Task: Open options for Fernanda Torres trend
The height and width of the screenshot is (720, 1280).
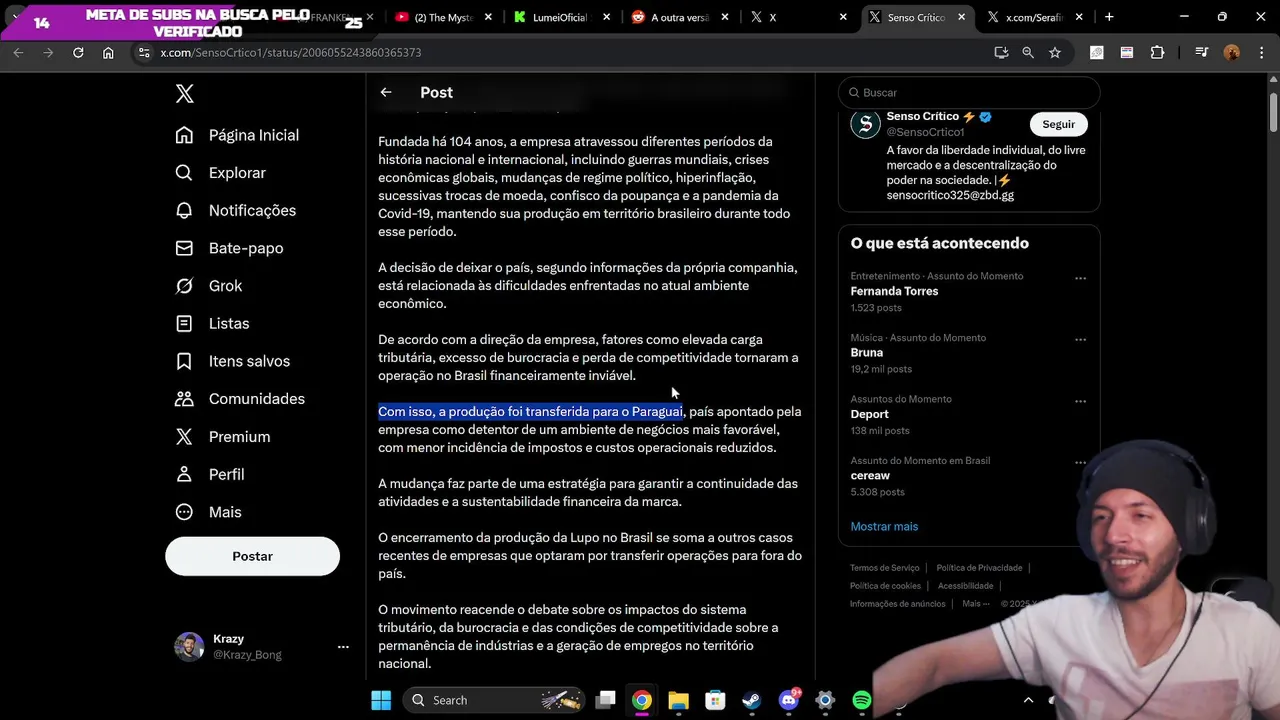Action: 1080,278
